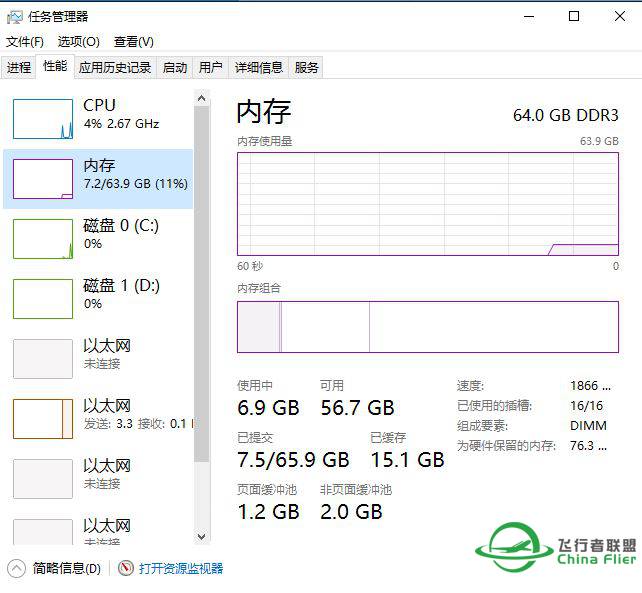This screenshot has width=642, height=593.
Task: Click the sidebar vertical scrollbar thumb
Action: (201, 284)
